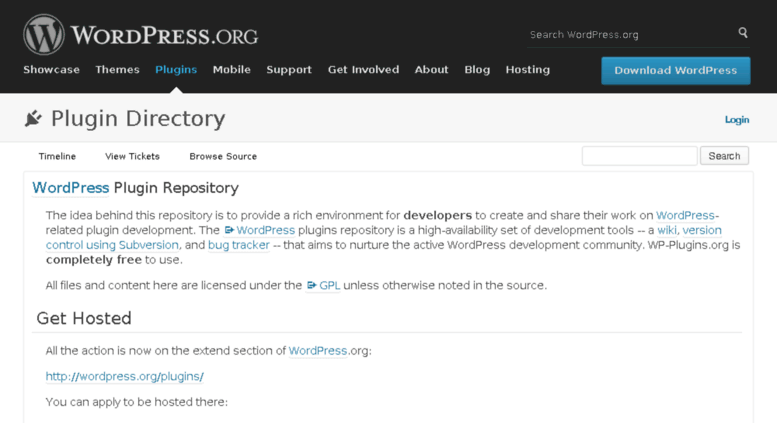Click the Search button next to the search box
777x423 pixels.
pos(724,156)
